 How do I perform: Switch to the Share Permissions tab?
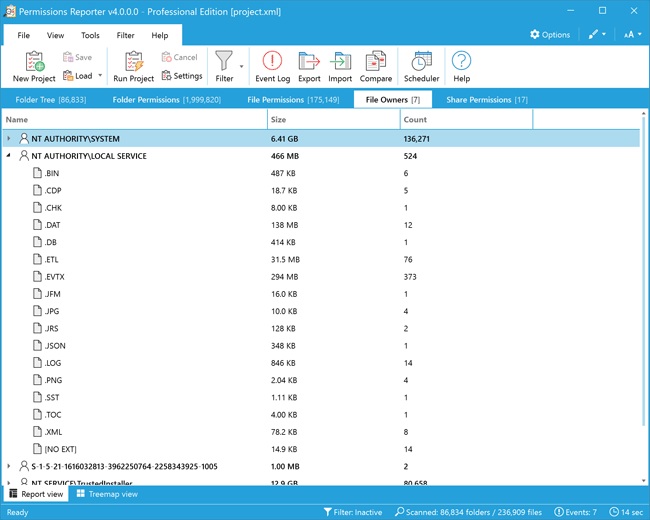pyautogui.click(x=486, y=100)
